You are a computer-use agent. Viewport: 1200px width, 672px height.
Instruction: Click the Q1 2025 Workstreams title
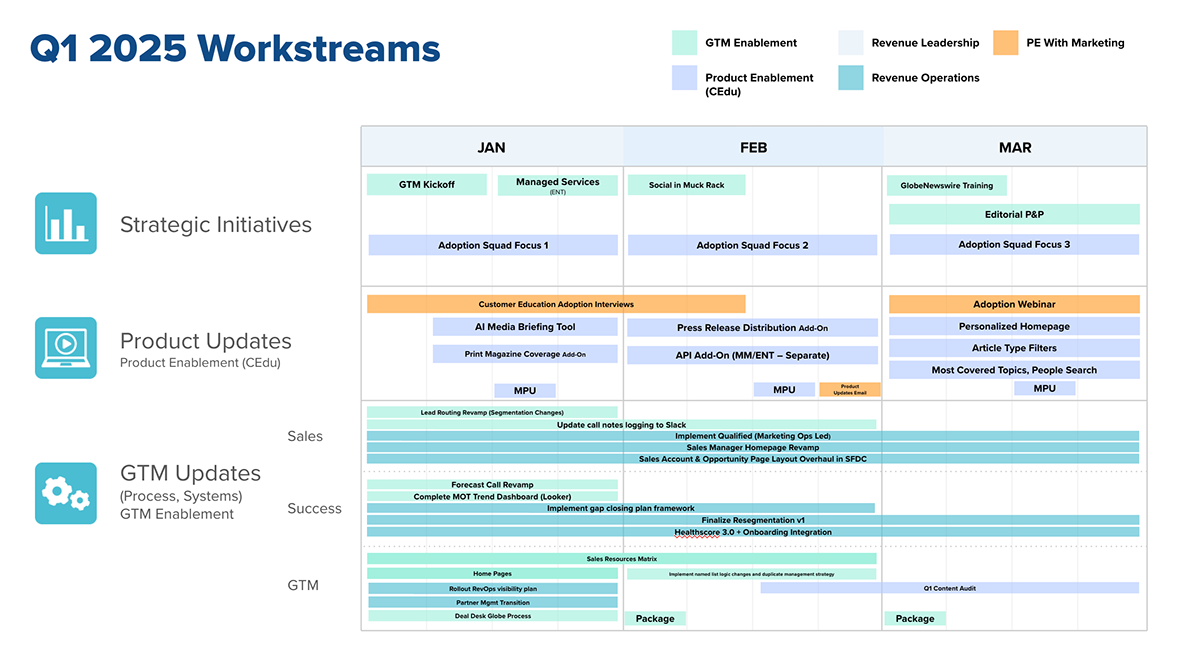[235, 48]
